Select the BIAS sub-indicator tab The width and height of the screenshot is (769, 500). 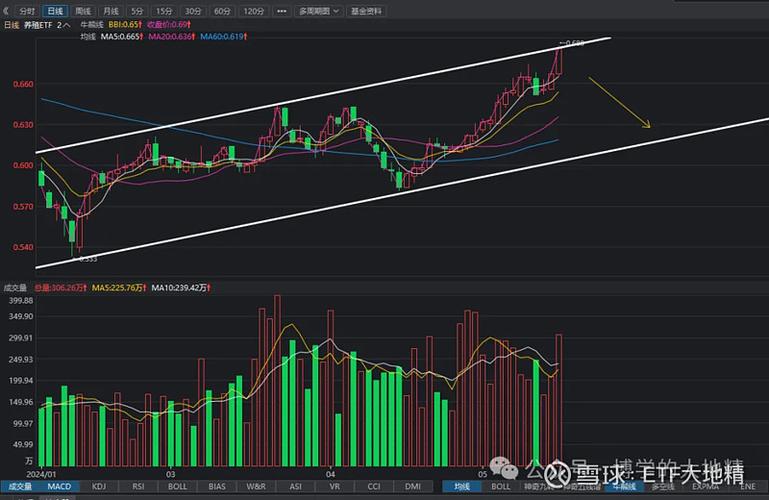pyautogui.click(x=216, y=486)
